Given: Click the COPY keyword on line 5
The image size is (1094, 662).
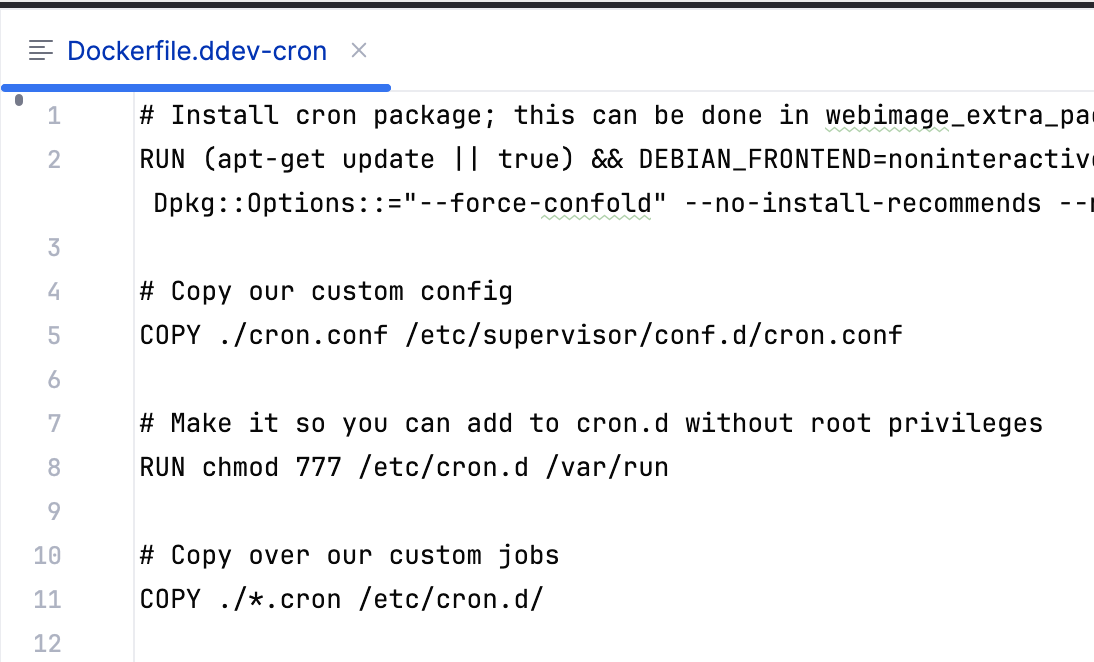Looking at the screenshot, I should pyautogui.click(x=171, y=335).
